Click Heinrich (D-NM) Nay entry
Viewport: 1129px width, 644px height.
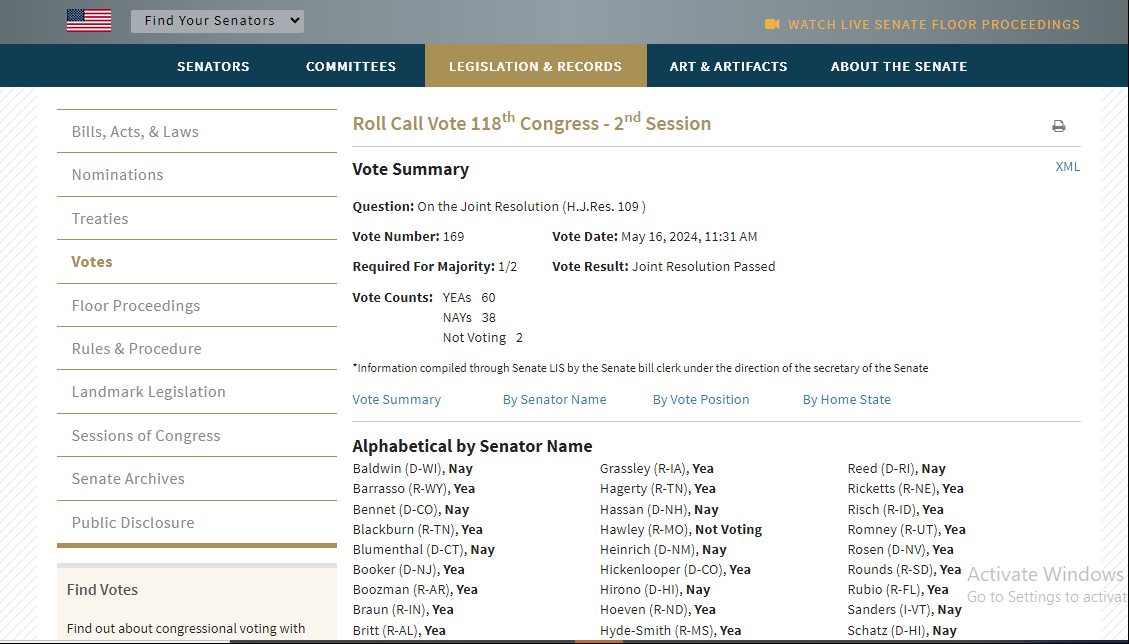pos(663,550)
